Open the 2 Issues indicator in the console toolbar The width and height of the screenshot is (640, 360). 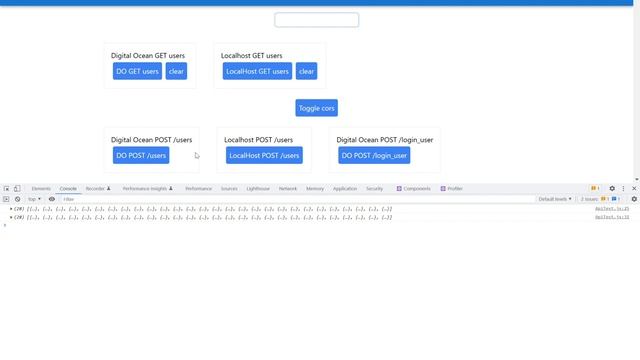click(x=600, y=199)
